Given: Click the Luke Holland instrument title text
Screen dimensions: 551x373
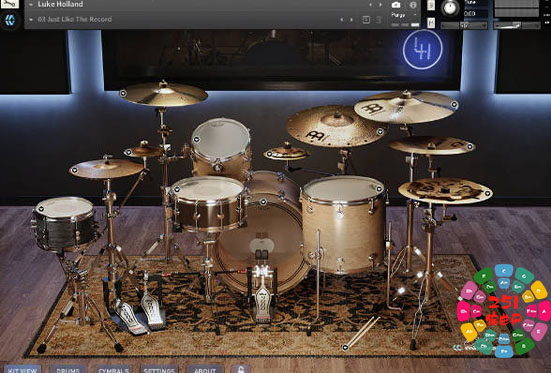Looking at the screenshot, I should pyautogui.click(x=60, y=5).
